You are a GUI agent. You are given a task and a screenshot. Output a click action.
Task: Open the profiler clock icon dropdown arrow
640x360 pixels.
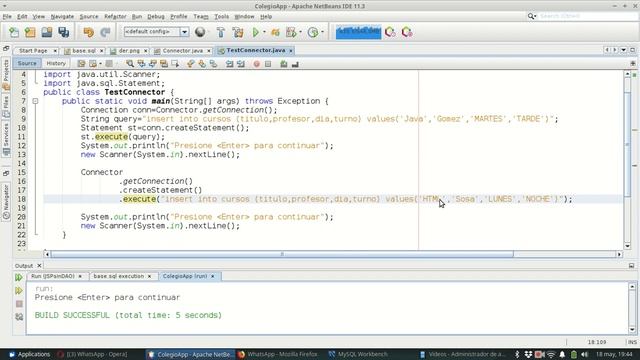[322, 32]
